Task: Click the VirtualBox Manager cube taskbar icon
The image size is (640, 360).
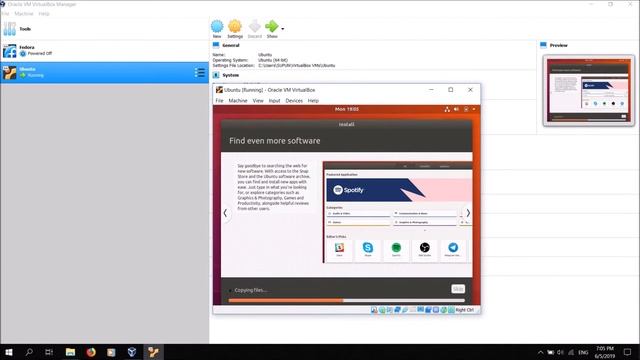Action: (x=132, y=352)
